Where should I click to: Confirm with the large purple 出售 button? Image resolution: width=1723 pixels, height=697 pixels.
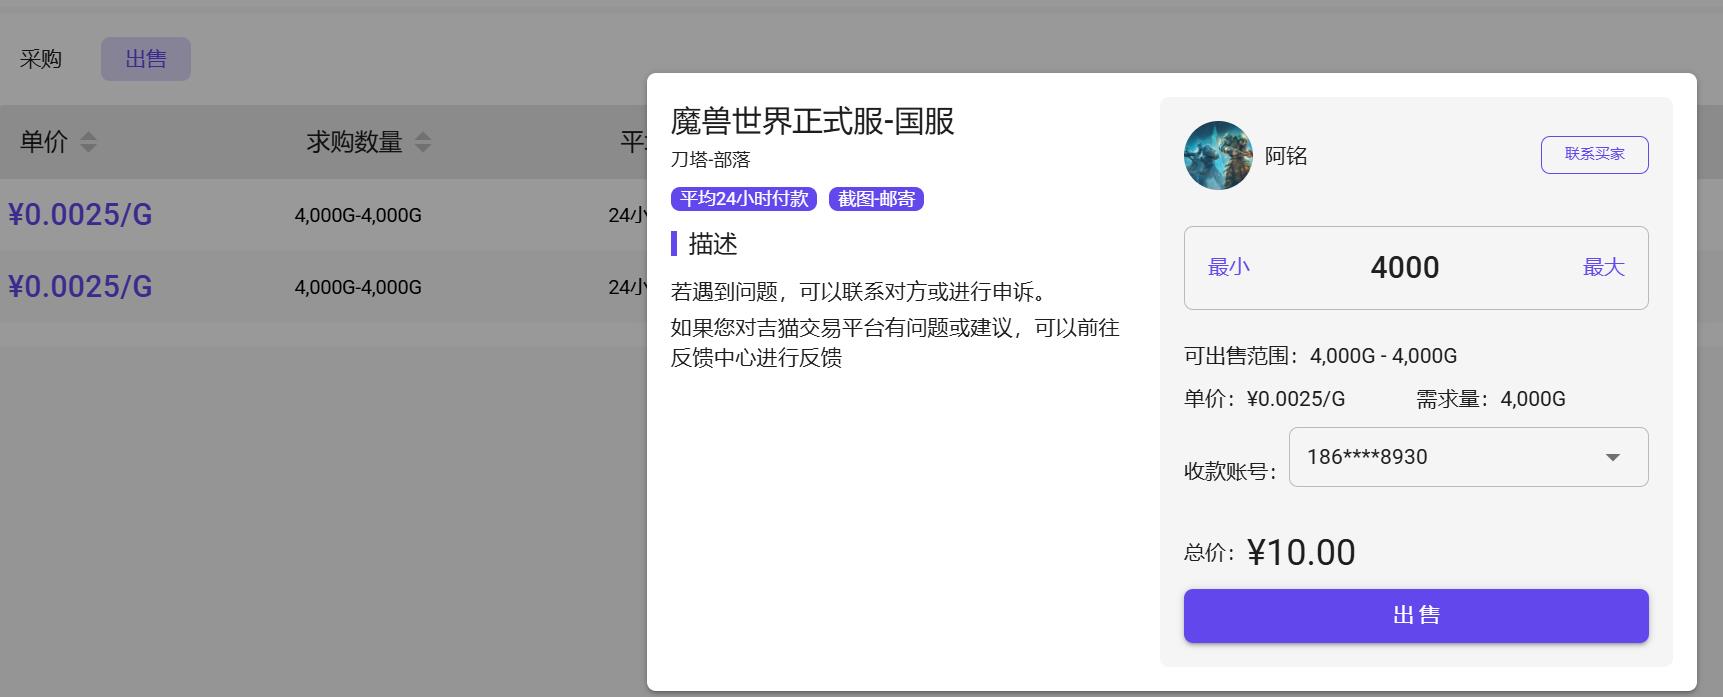coord(1415,615)
